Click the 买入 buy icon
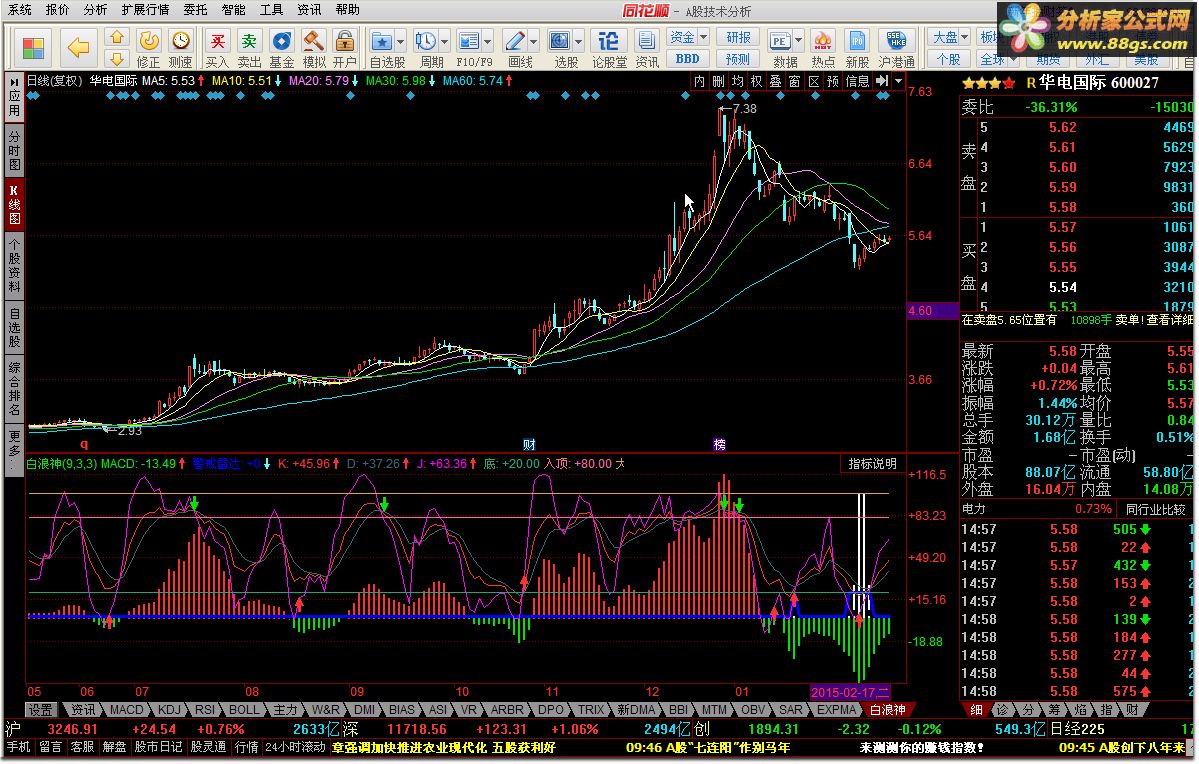The image size is (1199, 764). (217, 41)
